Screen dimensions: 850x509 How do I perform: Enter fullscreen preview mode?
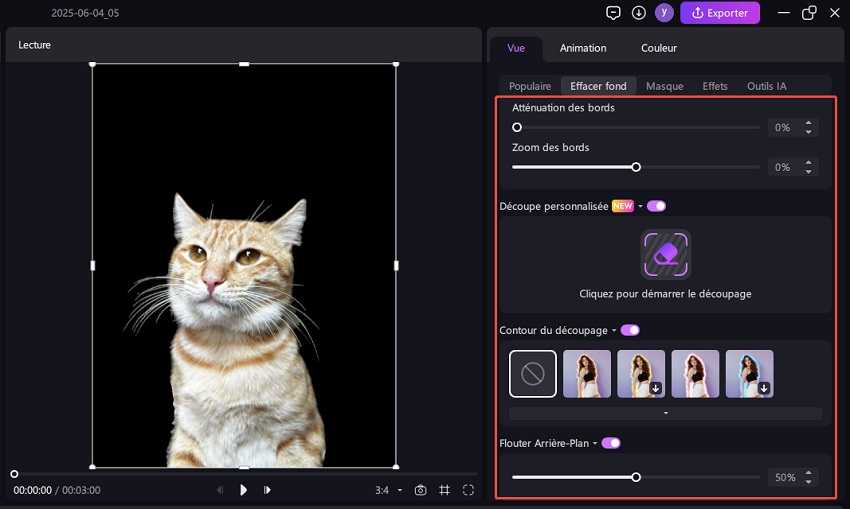click(468, 490)
